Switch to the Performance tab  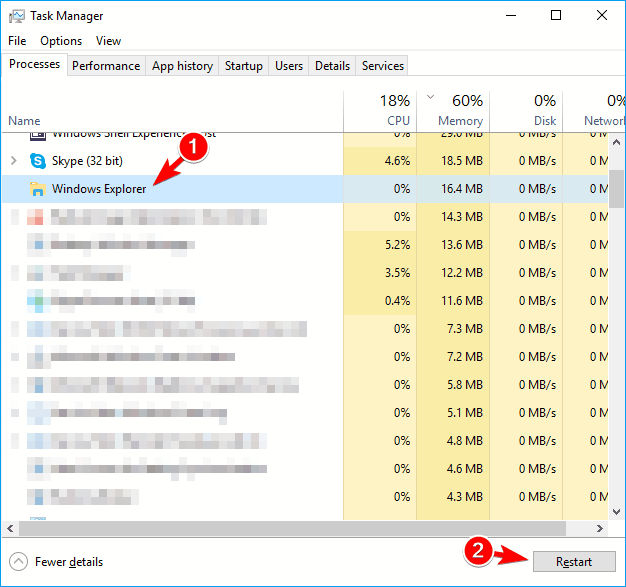pos(106,66)
